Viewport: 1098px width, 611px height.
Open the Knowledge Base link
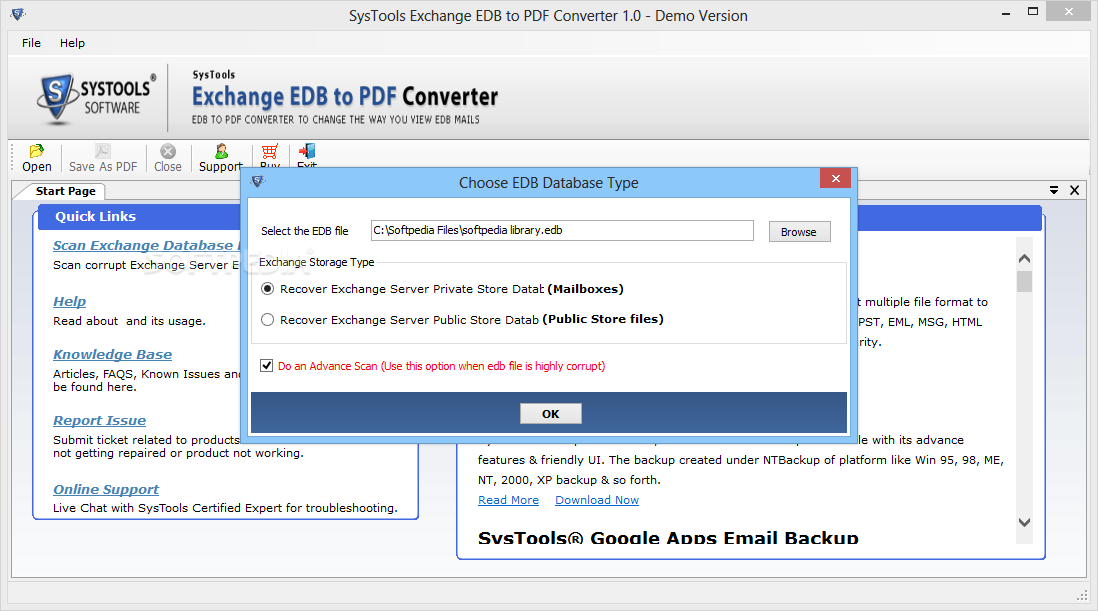pyautogui.click(x=113, y=355)
